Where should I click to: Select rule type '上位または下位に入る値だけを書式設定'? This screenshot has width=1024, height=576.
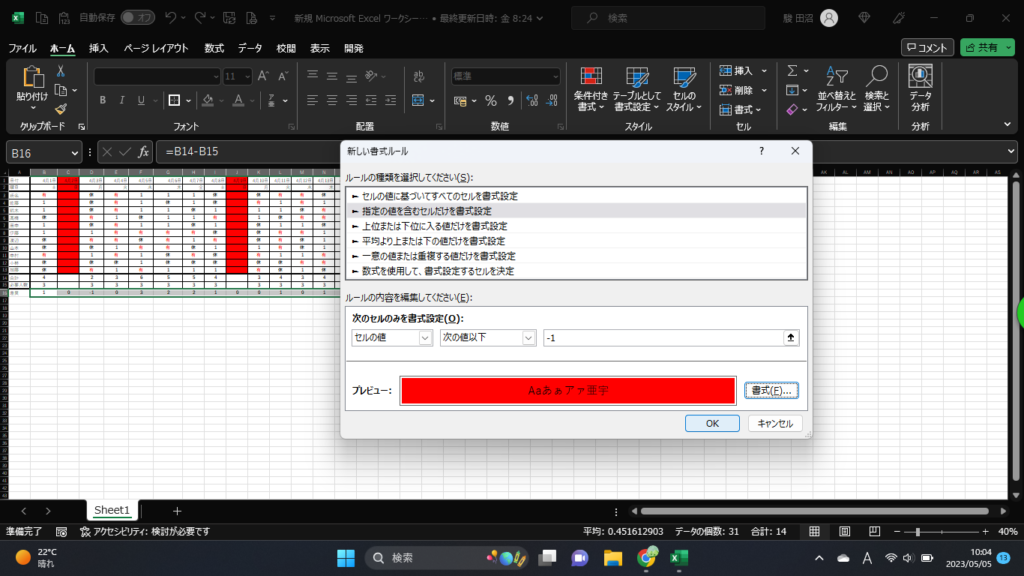(x=576, y=226)
